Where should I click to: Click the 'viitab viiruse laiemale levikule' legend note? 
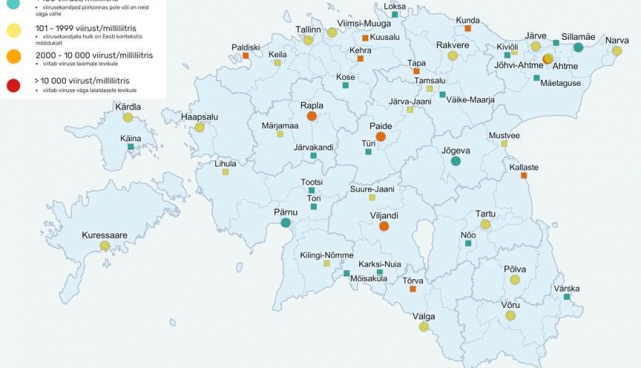point(80,64)
